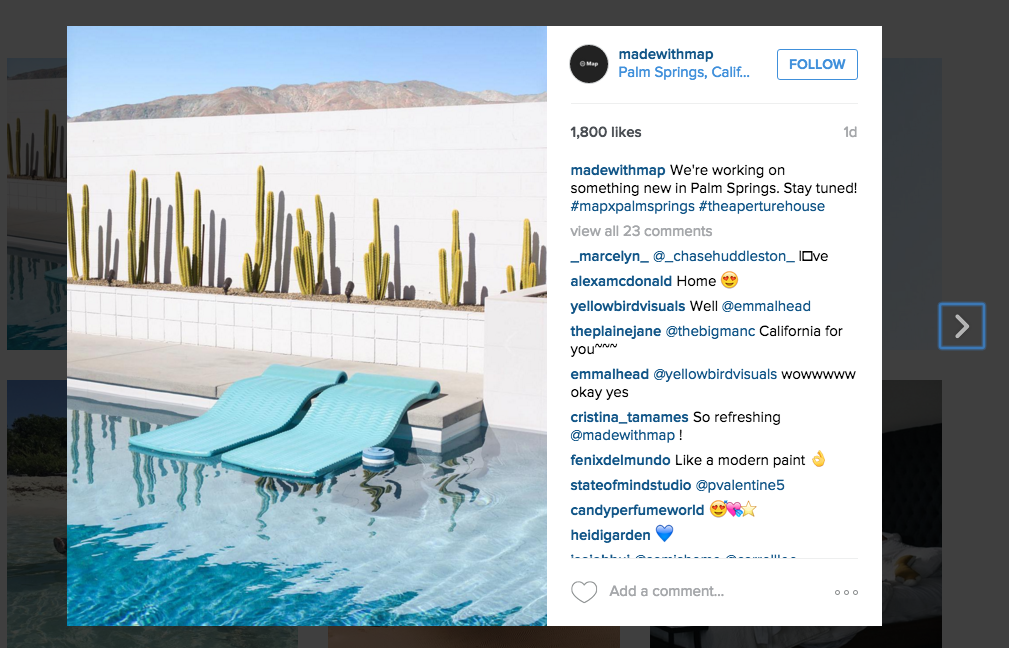This screenshot has height=648, width=1009.
Task: Open the #theaperturehouse hashtag
Action: point(762,207)
